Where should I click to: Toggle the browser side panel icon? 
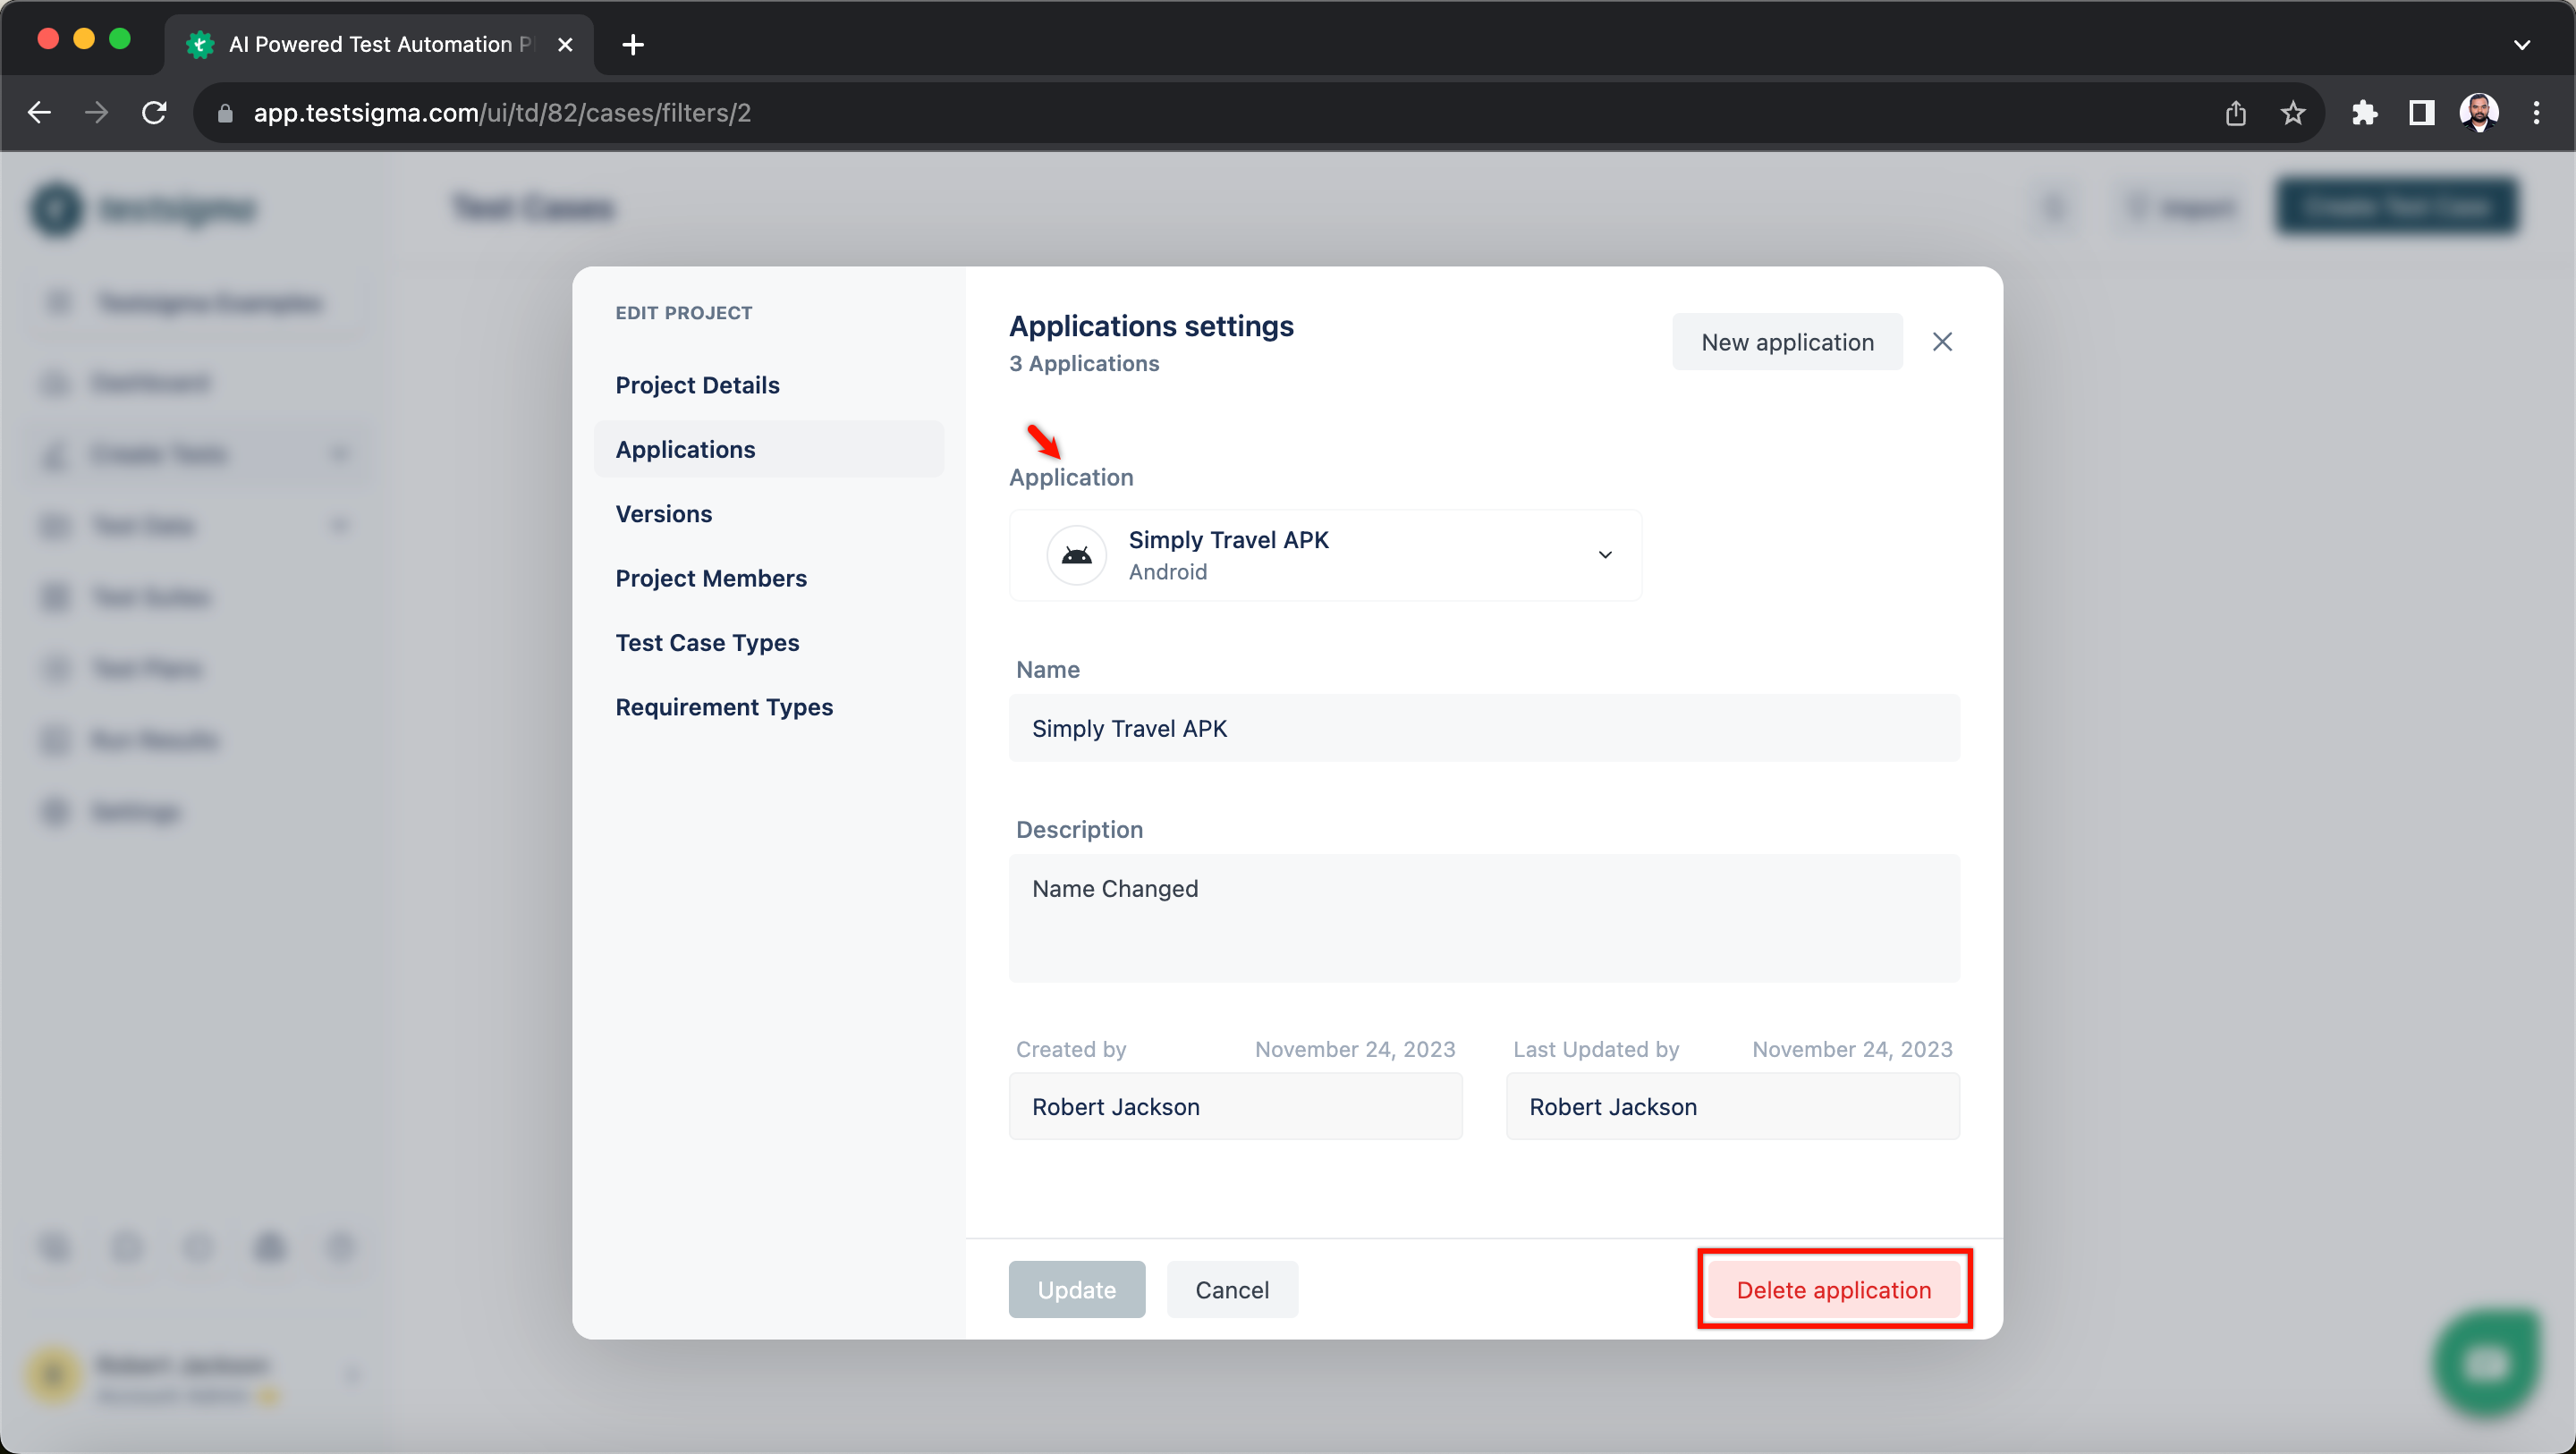(x=2421, y=113)
